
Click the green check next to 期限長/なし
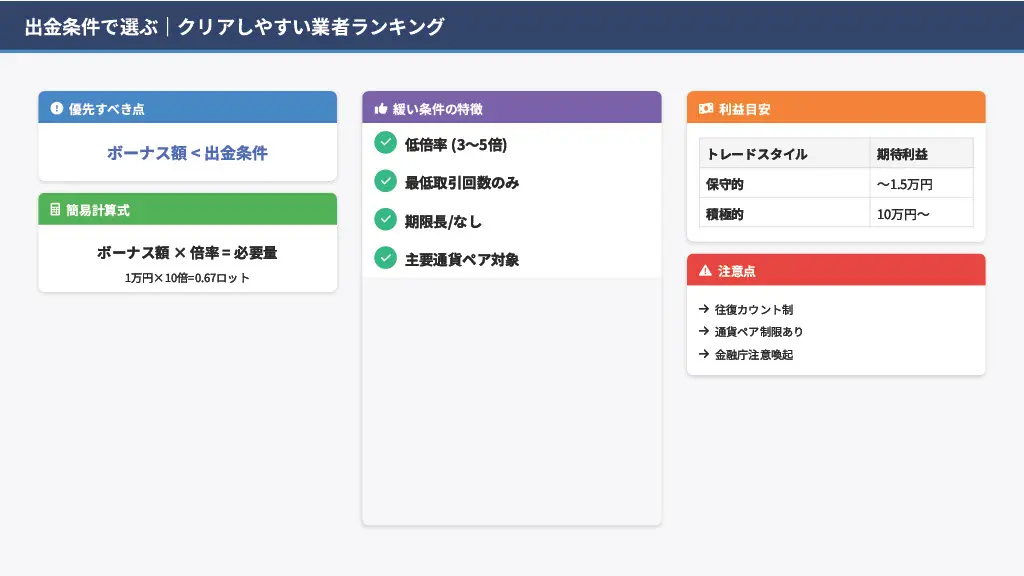[385, 219]
